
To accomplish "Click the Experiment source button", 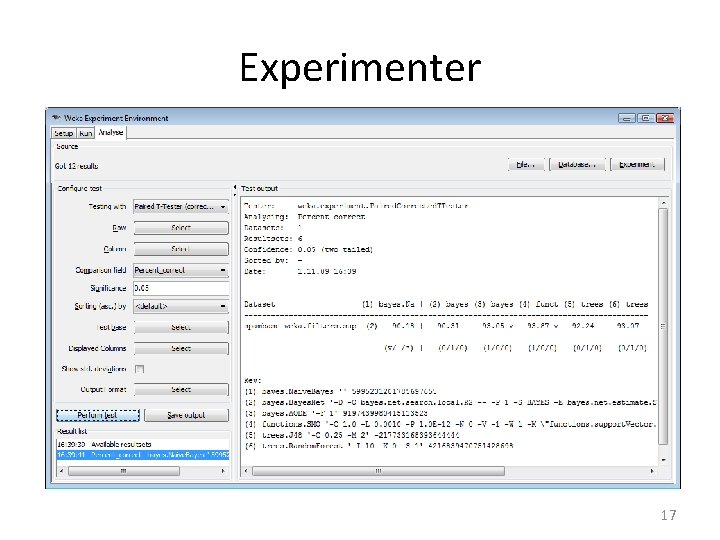I will pyautogui.click(x=637, y=164).
